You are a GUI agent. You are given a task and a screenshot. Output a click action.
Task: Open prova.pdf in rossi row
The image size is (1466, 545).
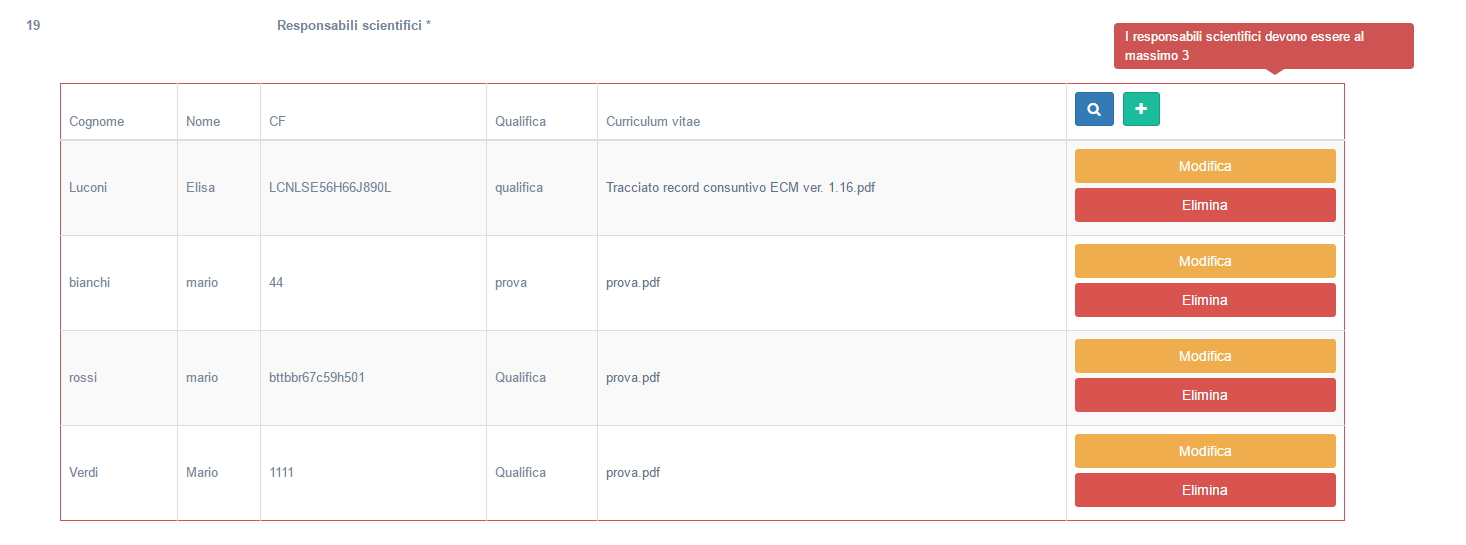pos(633,377)
